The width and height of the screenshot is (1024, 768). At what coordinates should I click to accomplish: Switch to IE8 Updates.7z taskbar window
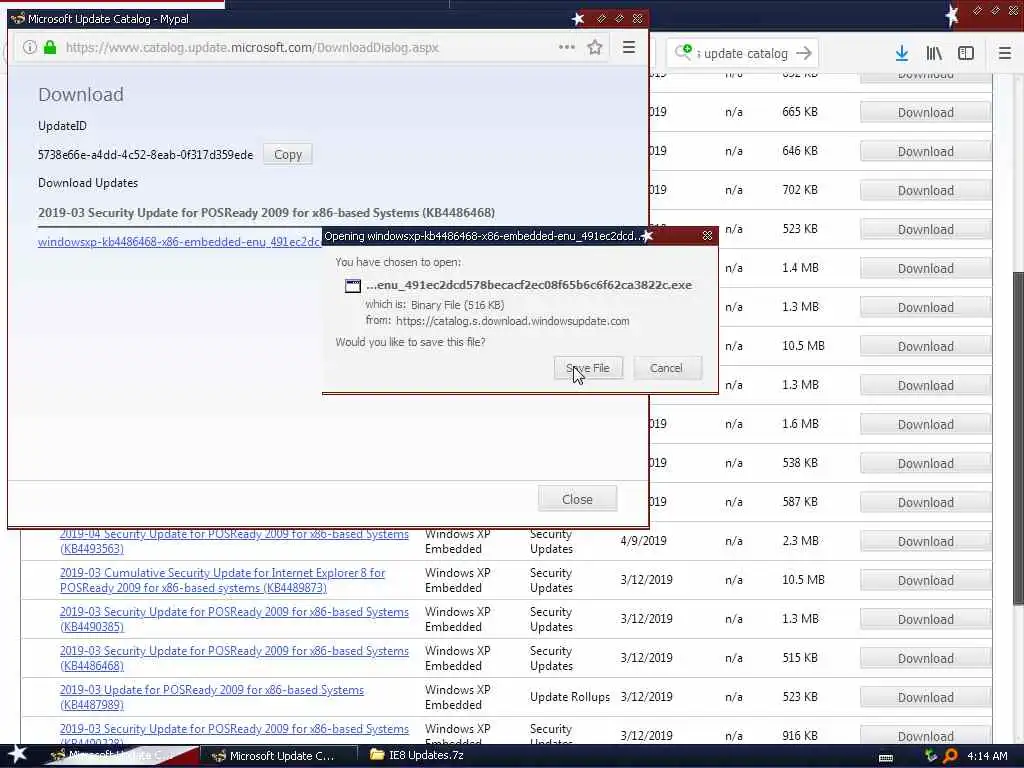coord(418,756)
